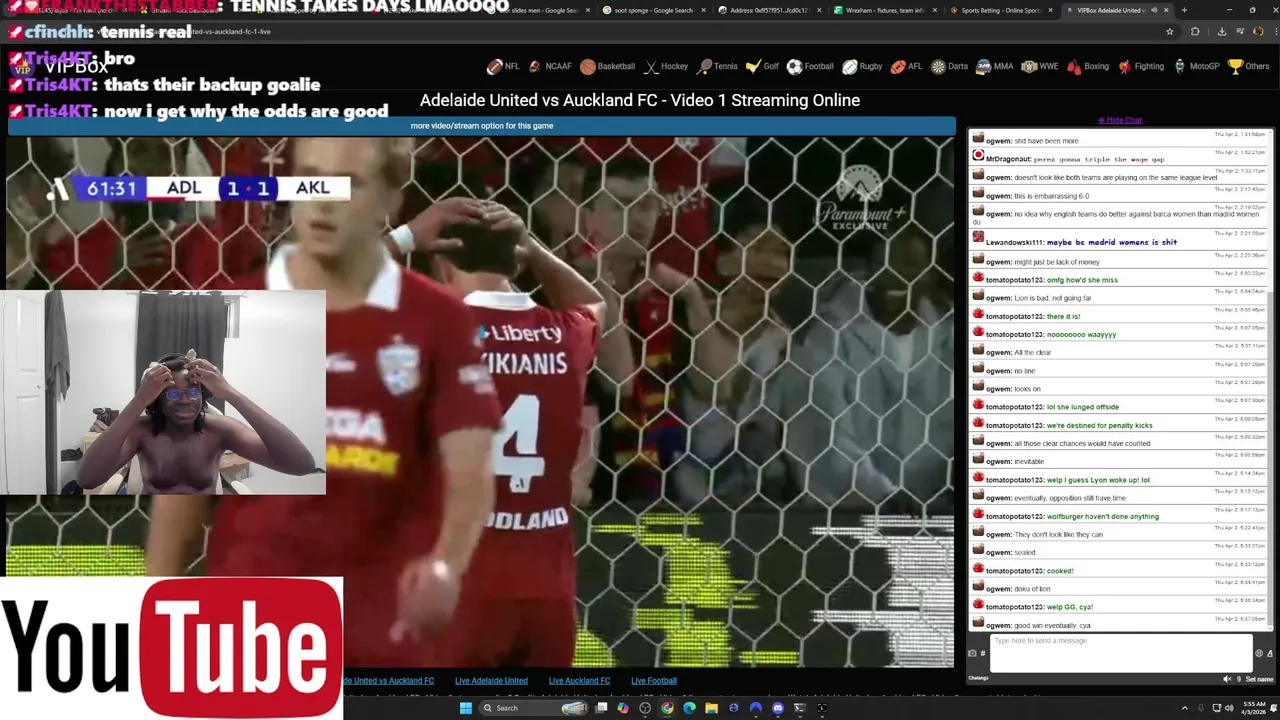
Task: Open Google Chrome from the taskbar
Action: [667, 708]
